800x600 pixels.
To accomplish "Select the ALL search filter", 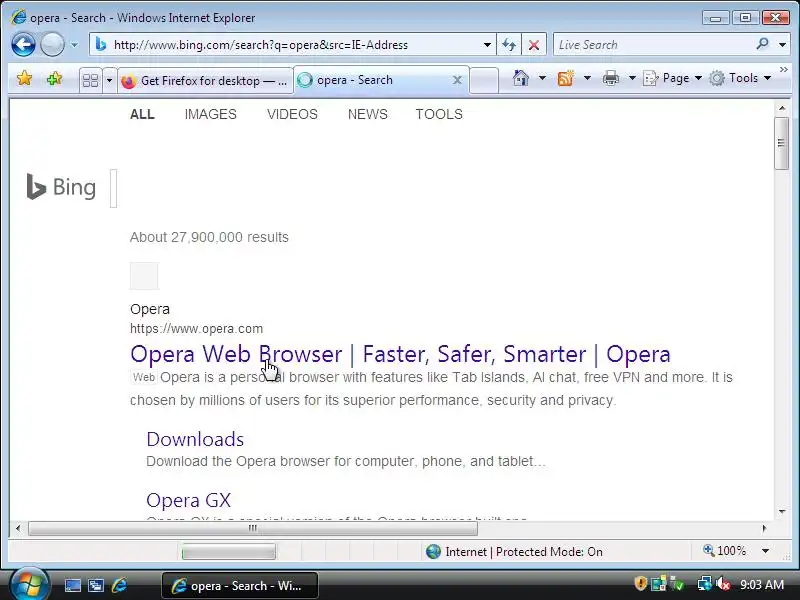I will (142, 114).
